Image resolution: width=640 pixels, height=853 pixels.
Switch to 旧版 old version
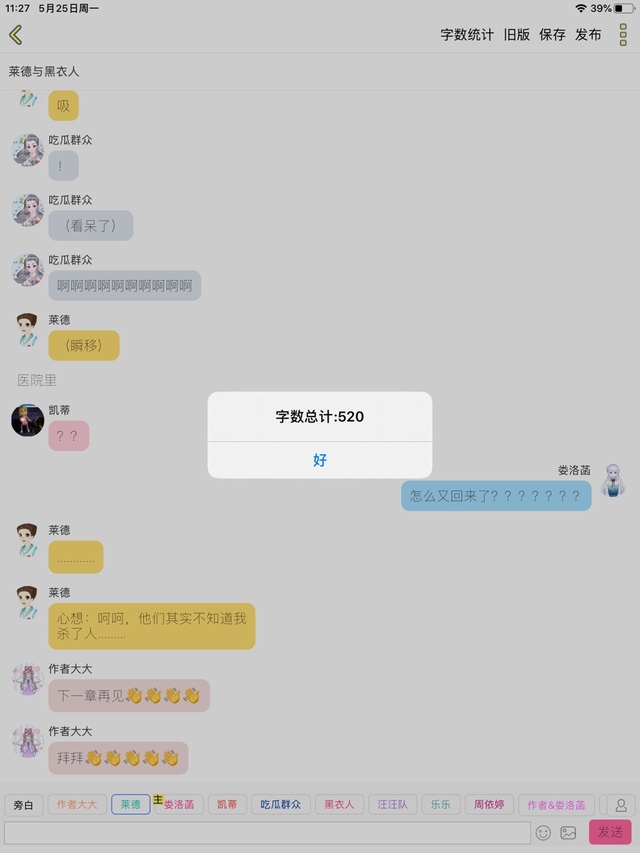click(x=516, y=35)
